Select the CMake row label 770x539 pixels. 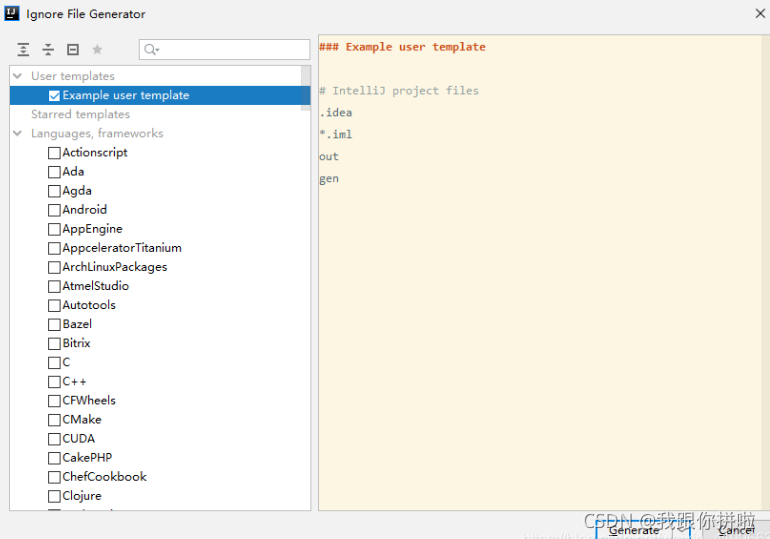(82, 420)
